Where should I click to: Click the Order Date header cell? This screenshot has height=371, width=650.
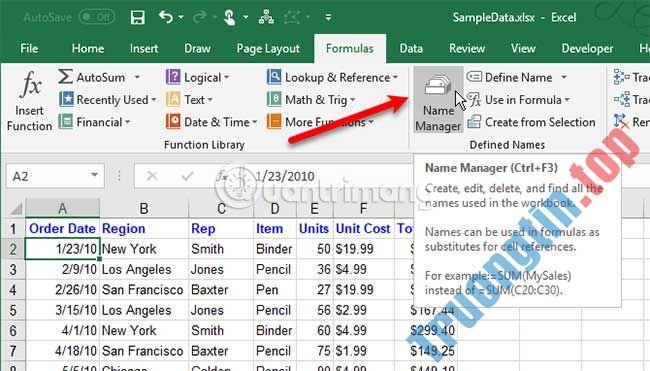coord(62,228)
